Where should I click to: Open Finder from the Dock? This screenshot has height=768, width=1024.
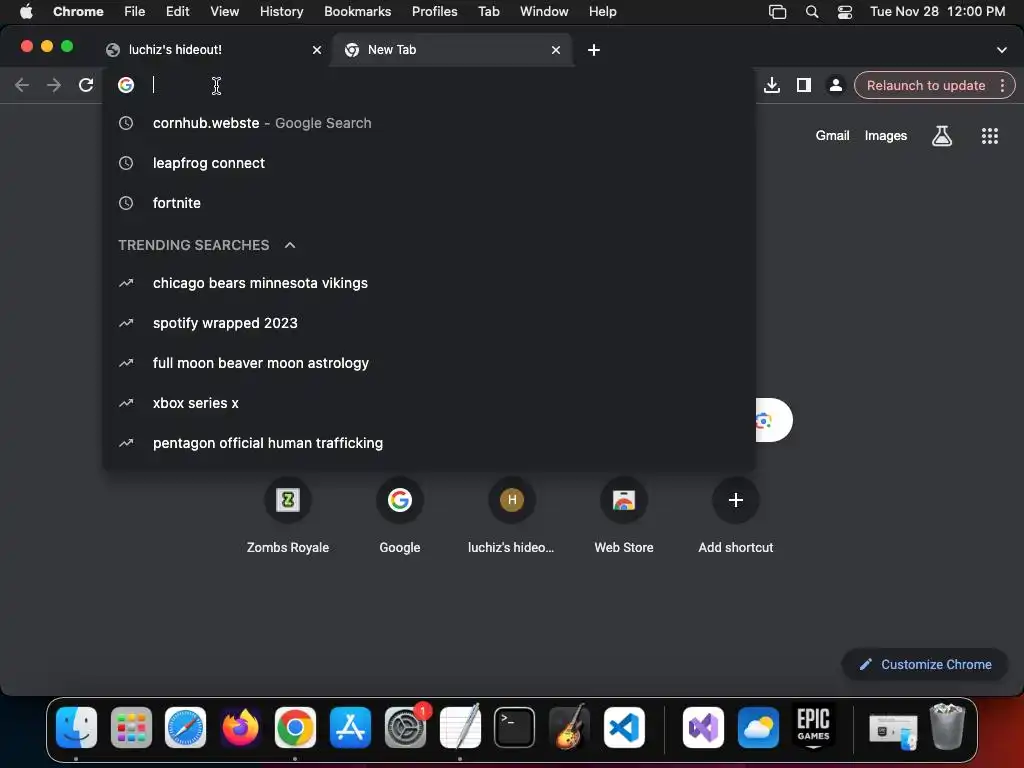pyautogui.click(x=76, y=727)
